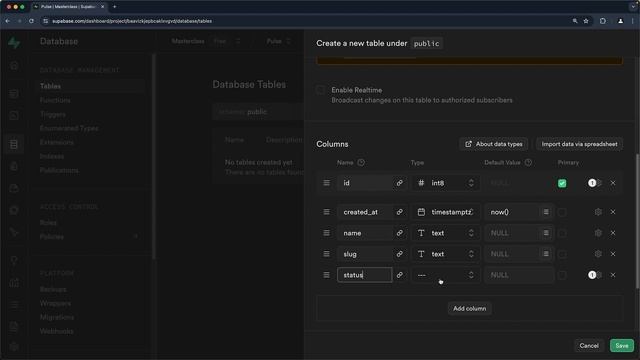Save the new table
The image size is (640, 360).
622,346
